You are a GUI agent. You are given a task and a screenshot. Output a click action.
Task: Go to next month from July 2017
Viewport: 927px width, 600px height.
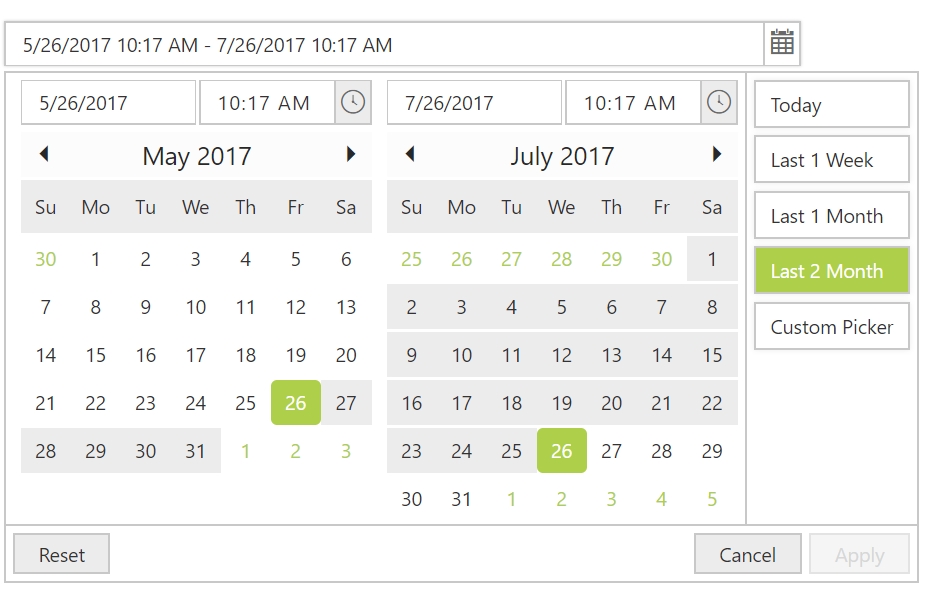click(x=716, y=154)
